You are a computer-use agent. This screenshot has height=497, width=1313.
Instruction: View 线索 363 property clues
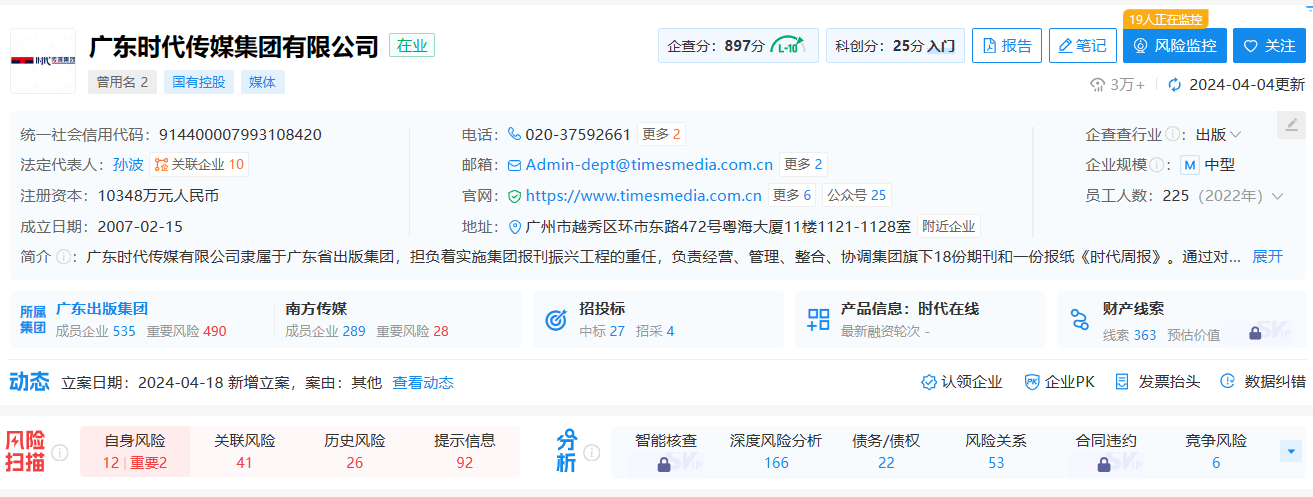(1129, 335)
